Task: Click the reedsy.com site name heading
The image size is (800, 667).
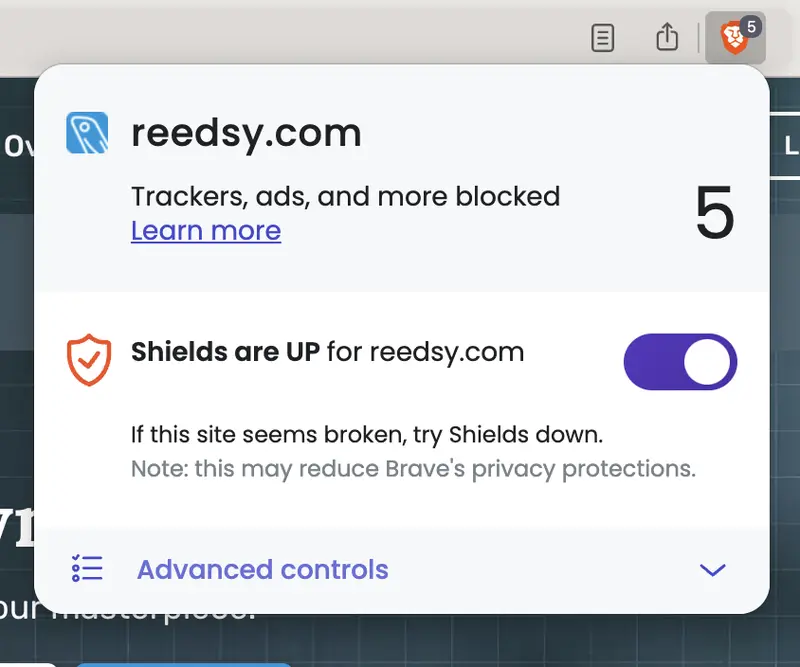Action: 246,133
